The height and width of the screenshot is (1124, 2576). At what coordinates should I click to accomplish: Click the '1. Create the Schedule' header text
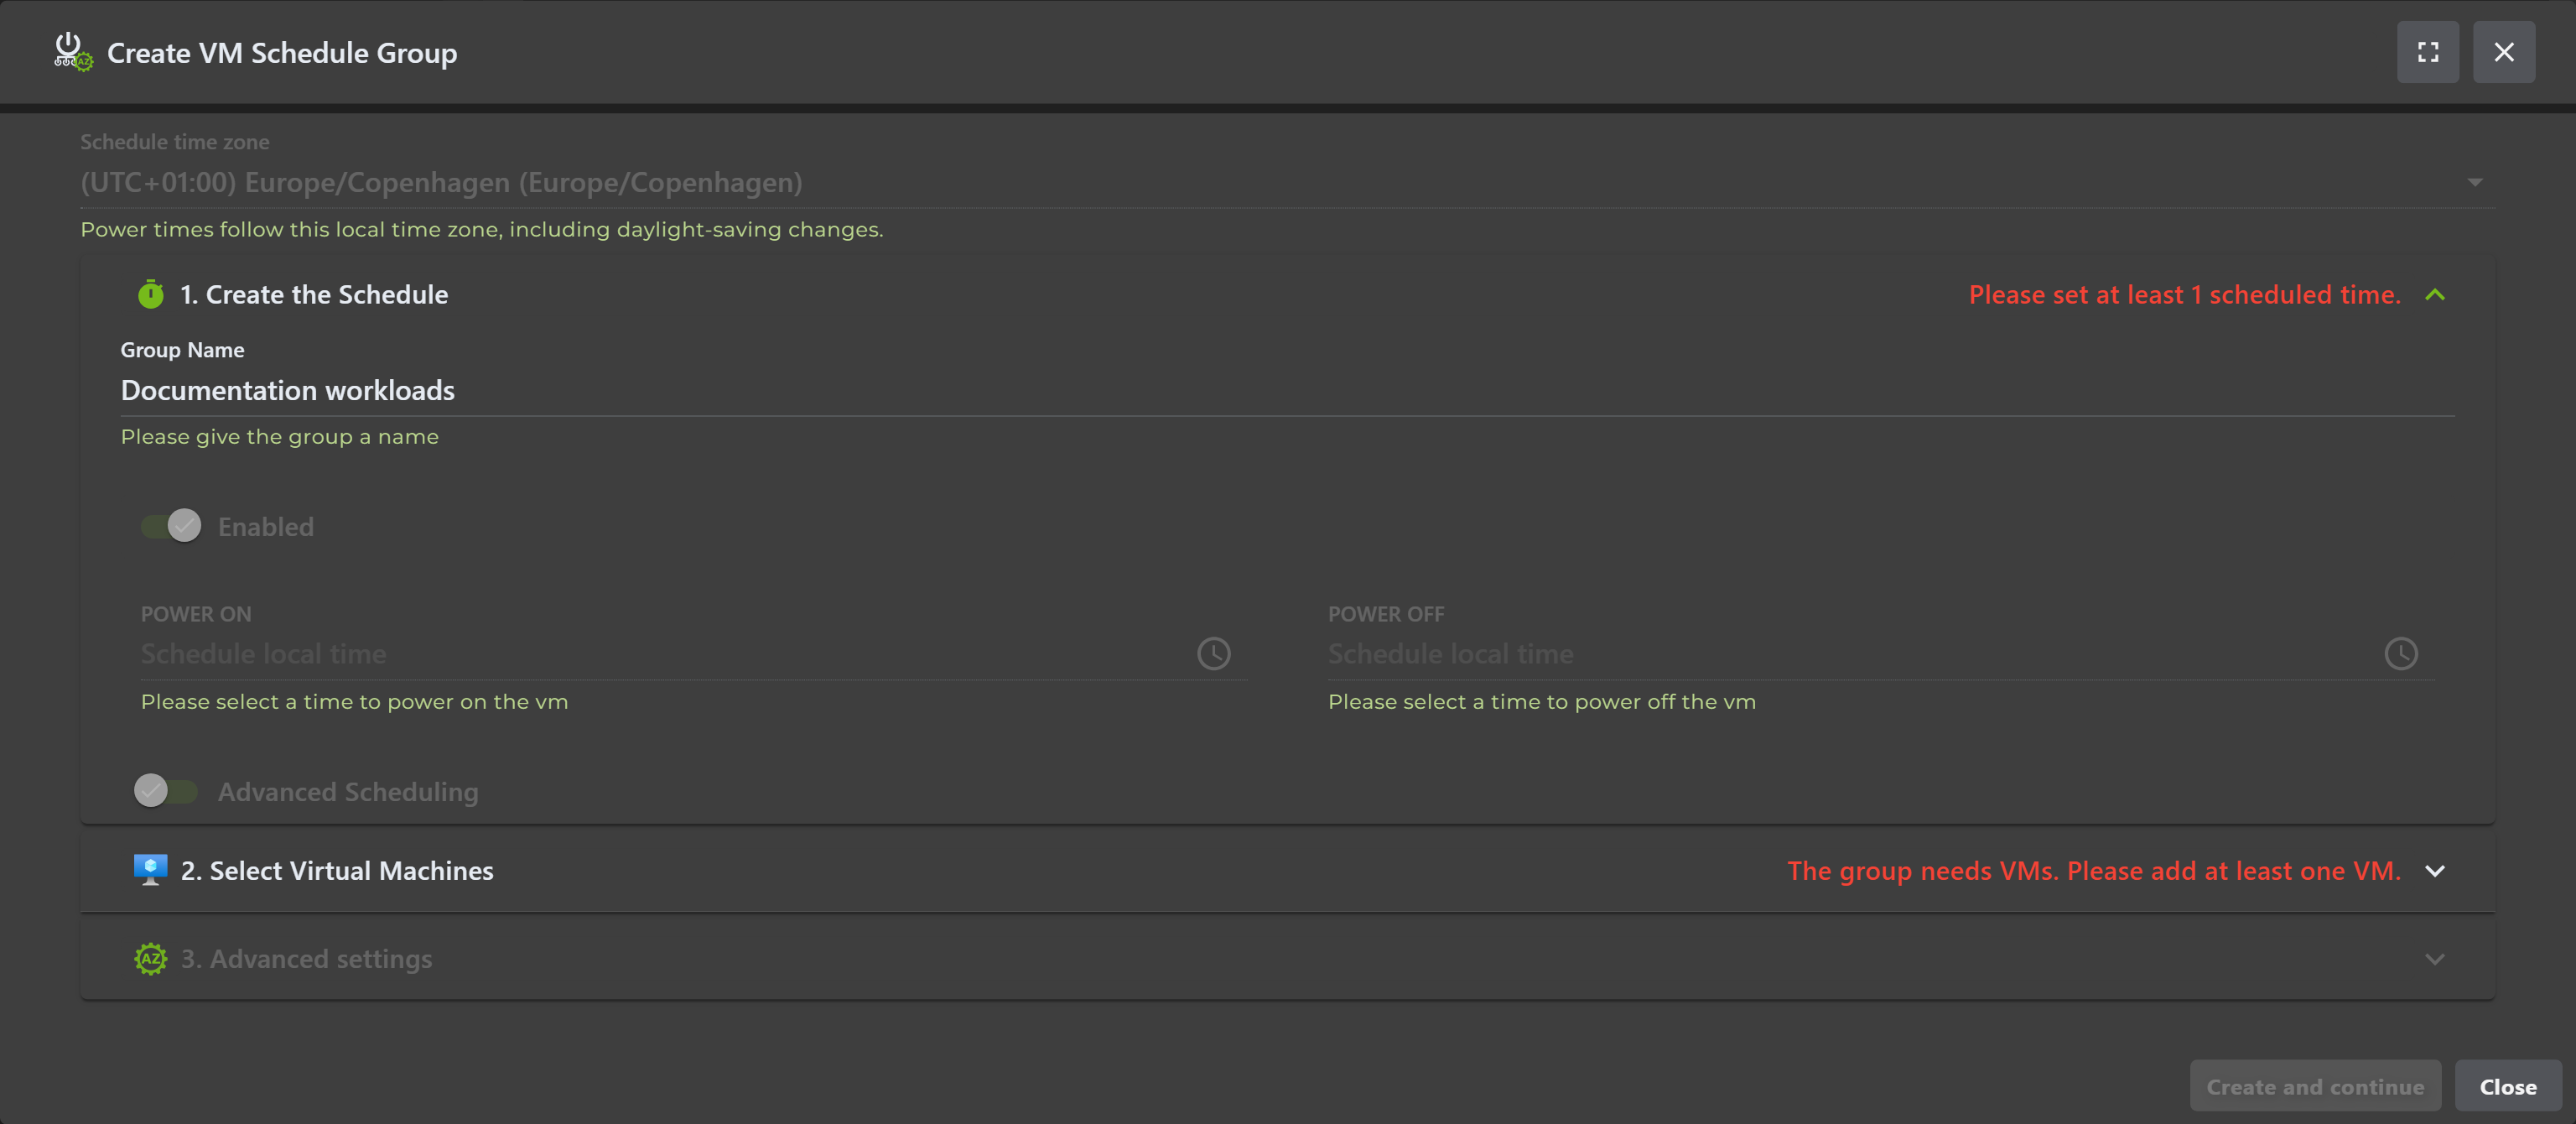point(314,295)
